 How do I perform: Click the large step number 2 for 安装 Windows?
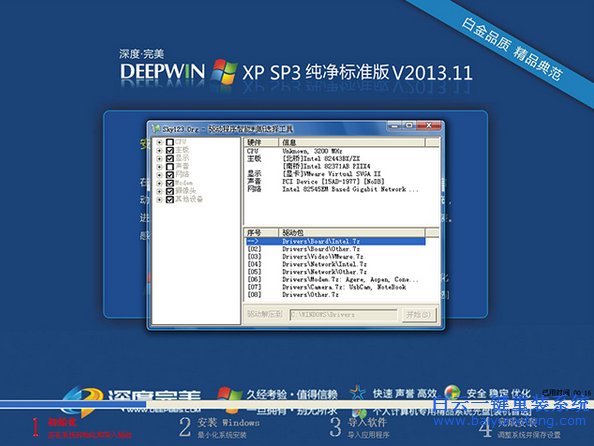click(x=184, y=427)
